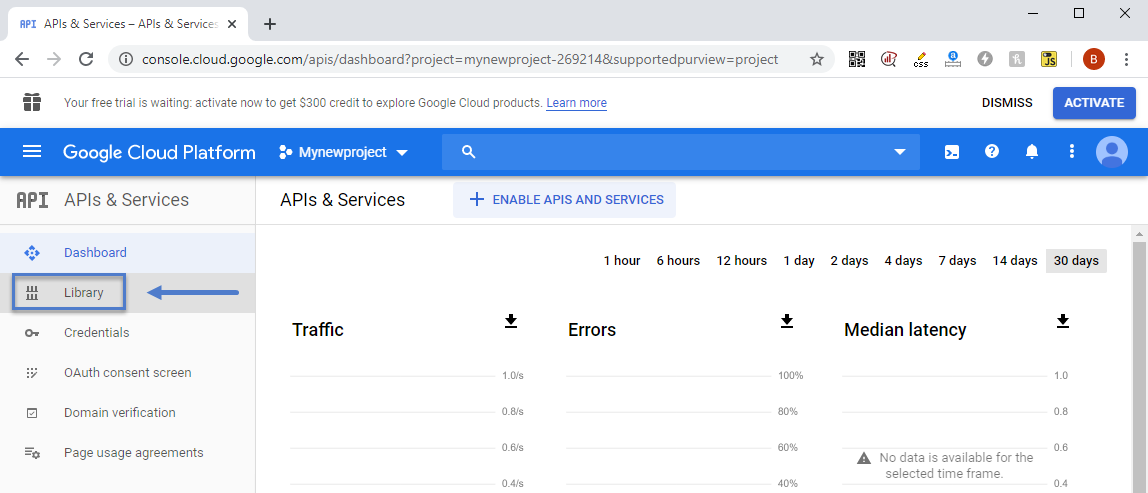Click the Google Cloud Platform logo text
This screenshot has width=1148, height=493.
(159, 152)
